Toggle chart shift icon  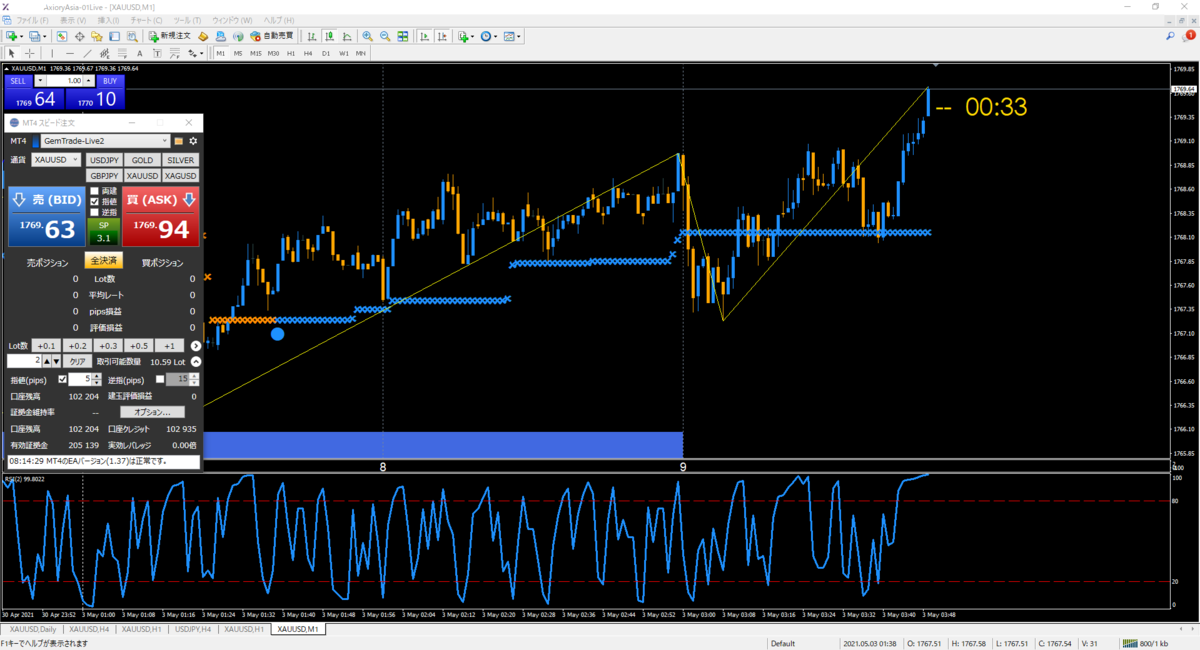(442, 36)
